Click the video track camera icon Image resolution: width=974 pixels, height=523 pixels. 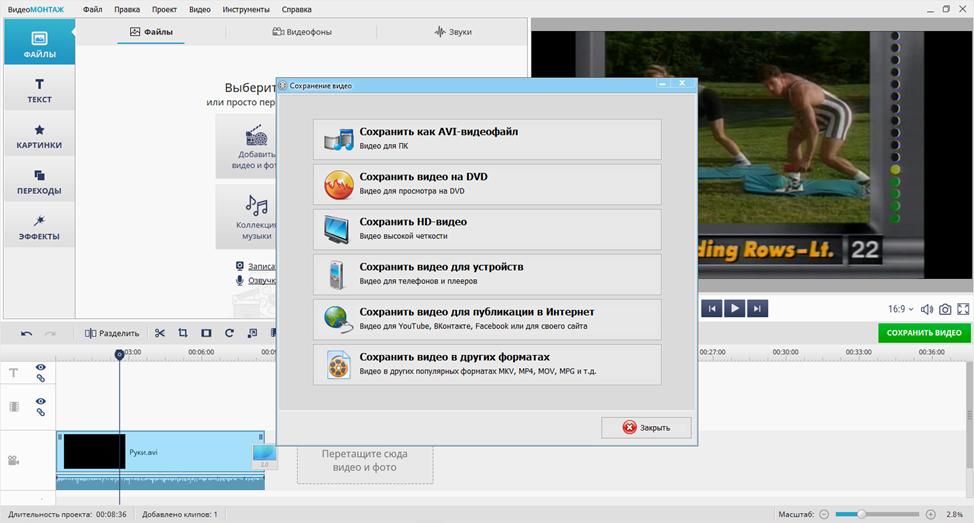tap(13, 460)
